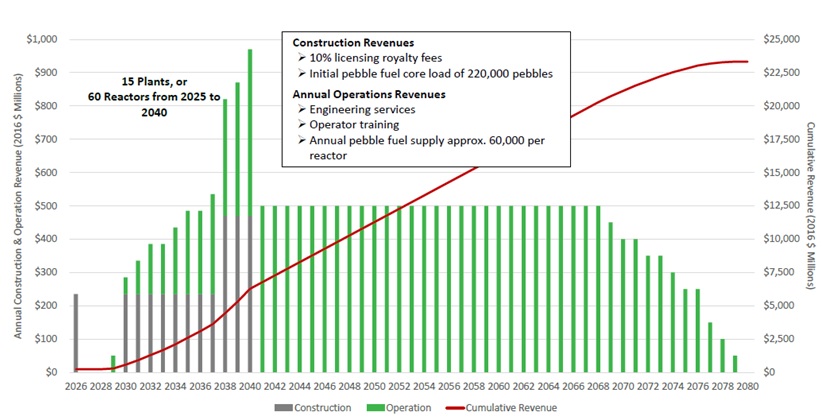
Task: Select the Annual Operations Revenues heading
Action: pos(368,93)
